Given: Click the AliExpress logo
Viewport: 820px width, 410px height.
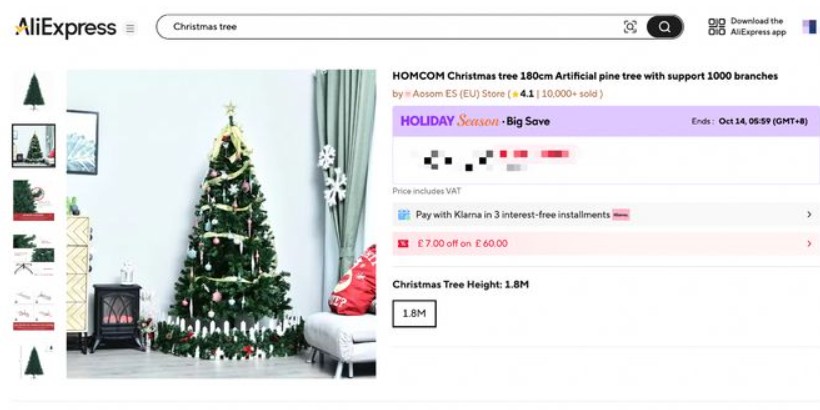Looking at the screenshot, I should click(65, 28).
